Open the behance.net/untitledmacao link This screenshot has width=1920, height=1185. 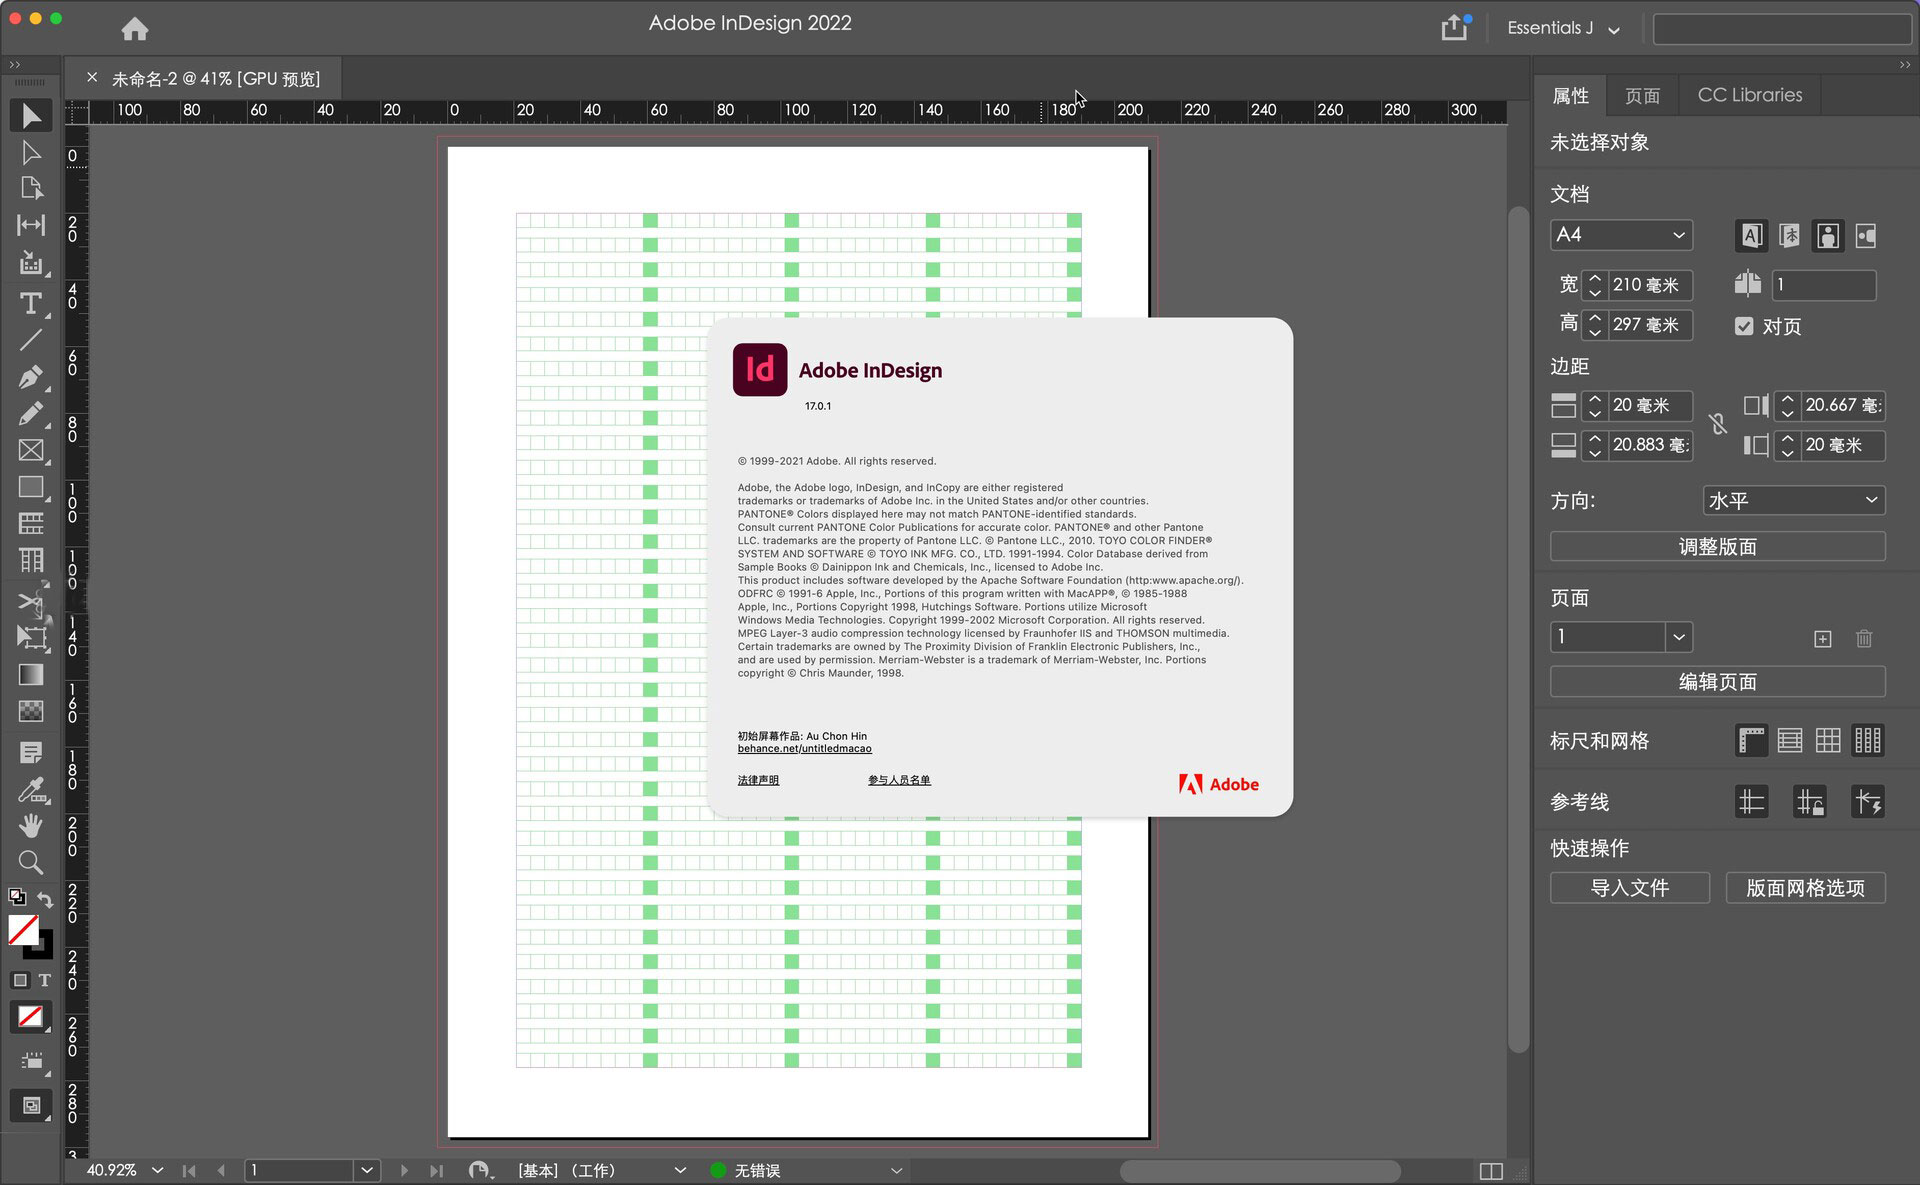pos(804,749)
